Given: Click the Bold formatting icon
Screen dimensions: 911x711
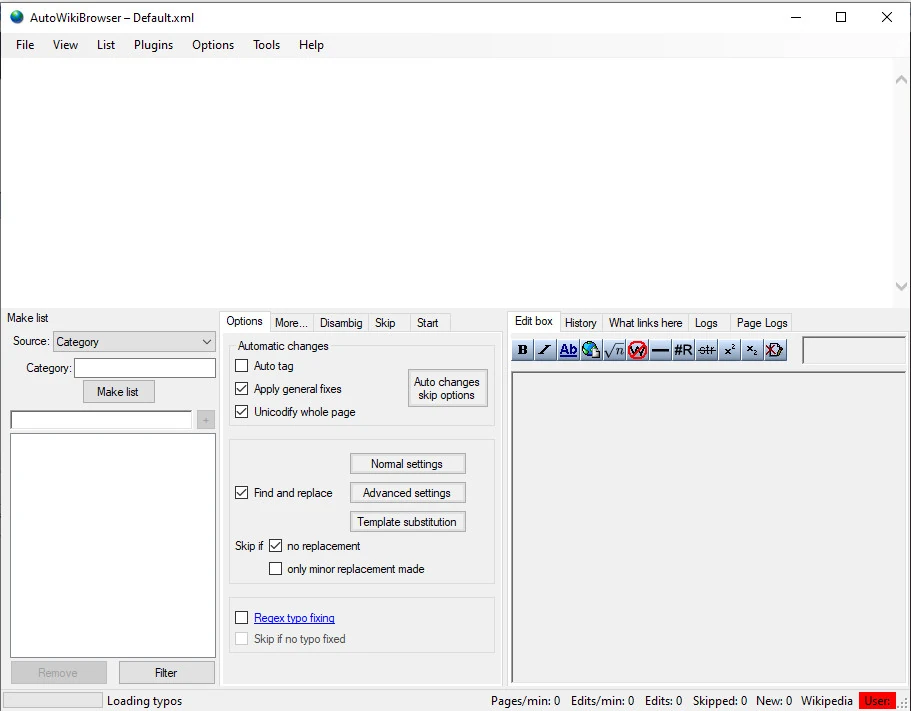Looking at the screenshot, I should 522,350.
